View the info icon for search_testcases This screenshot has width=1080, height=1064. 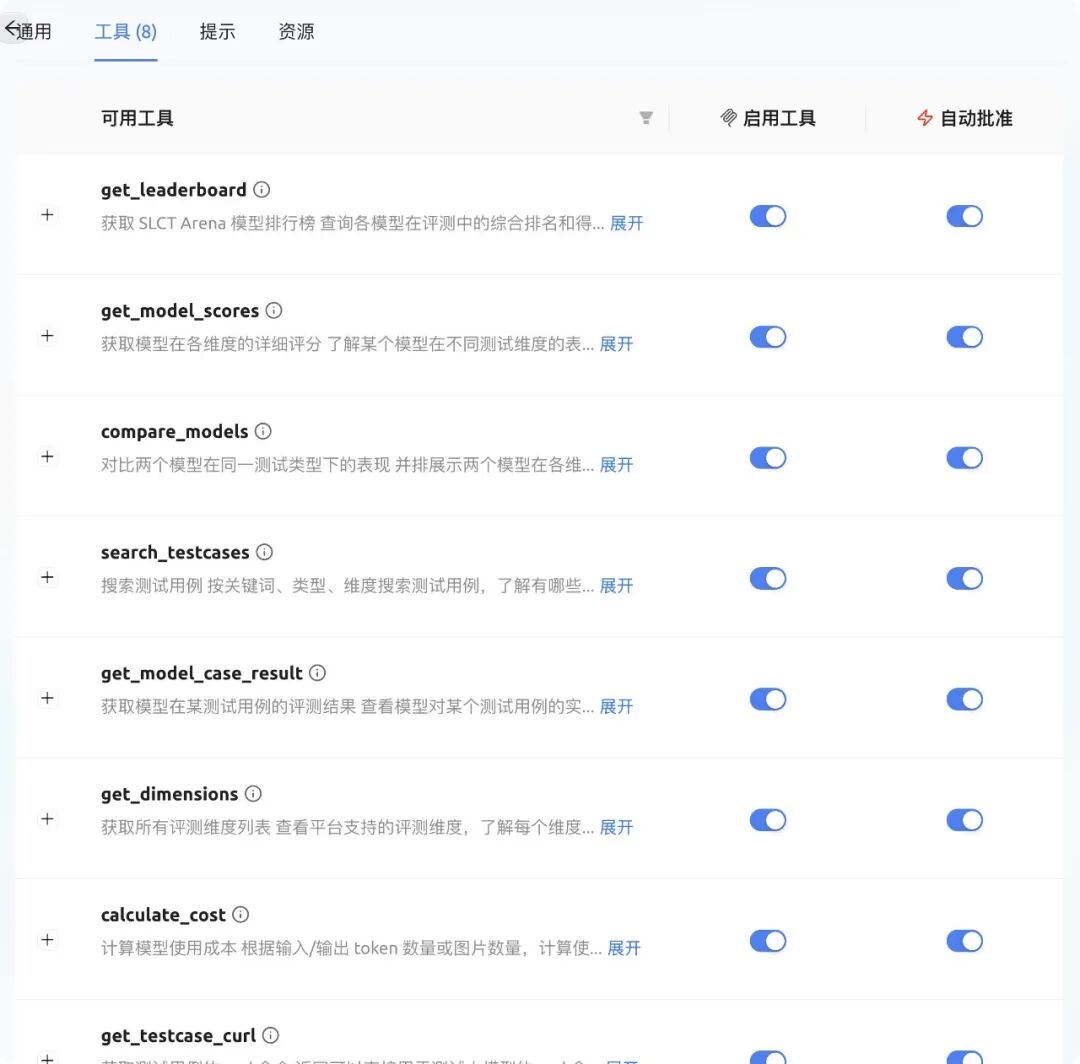(x=264, y=551)
